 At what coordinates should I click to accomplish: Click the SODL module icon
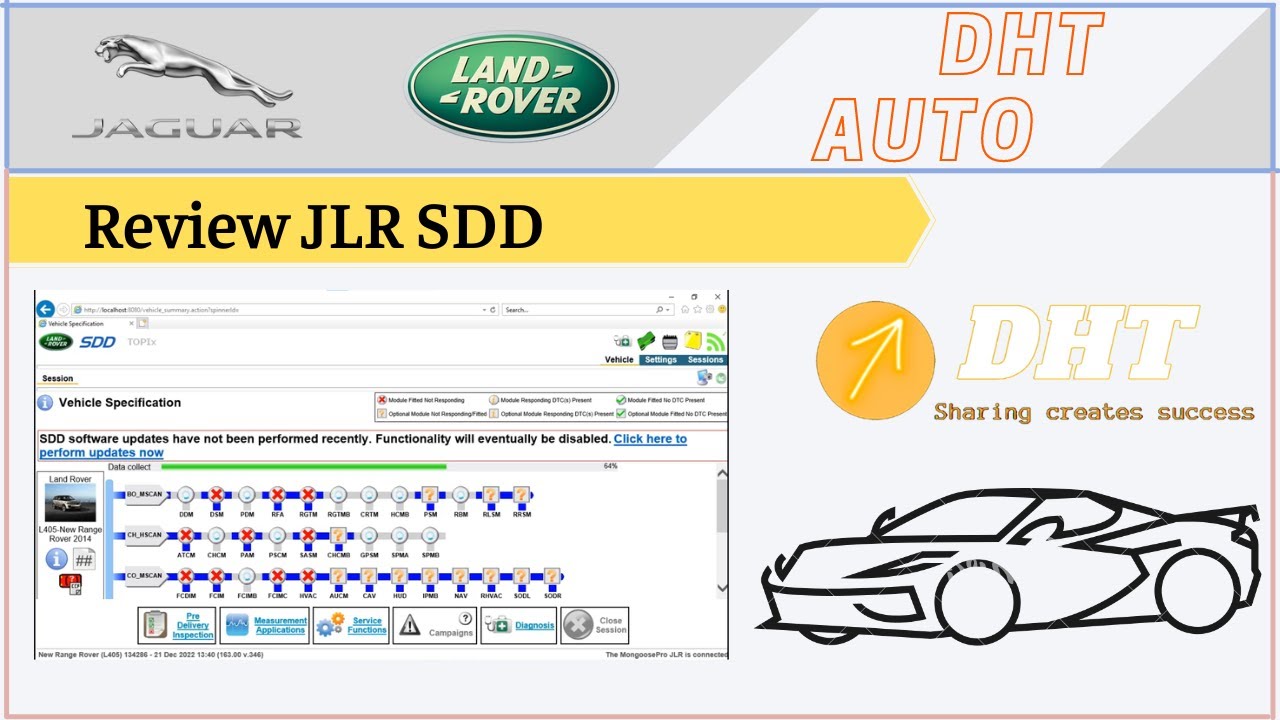pos(521,576)
